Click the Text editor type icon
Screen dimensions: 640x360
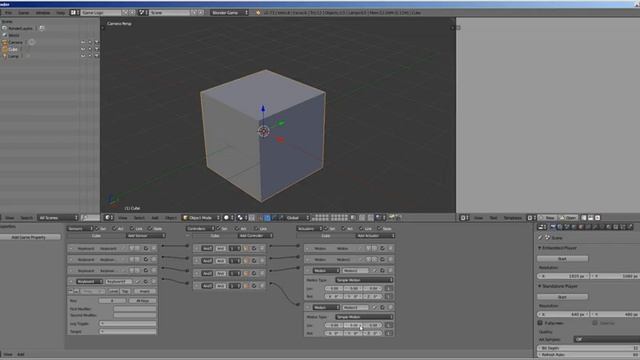pyautogui.click(x=464, y=218)
